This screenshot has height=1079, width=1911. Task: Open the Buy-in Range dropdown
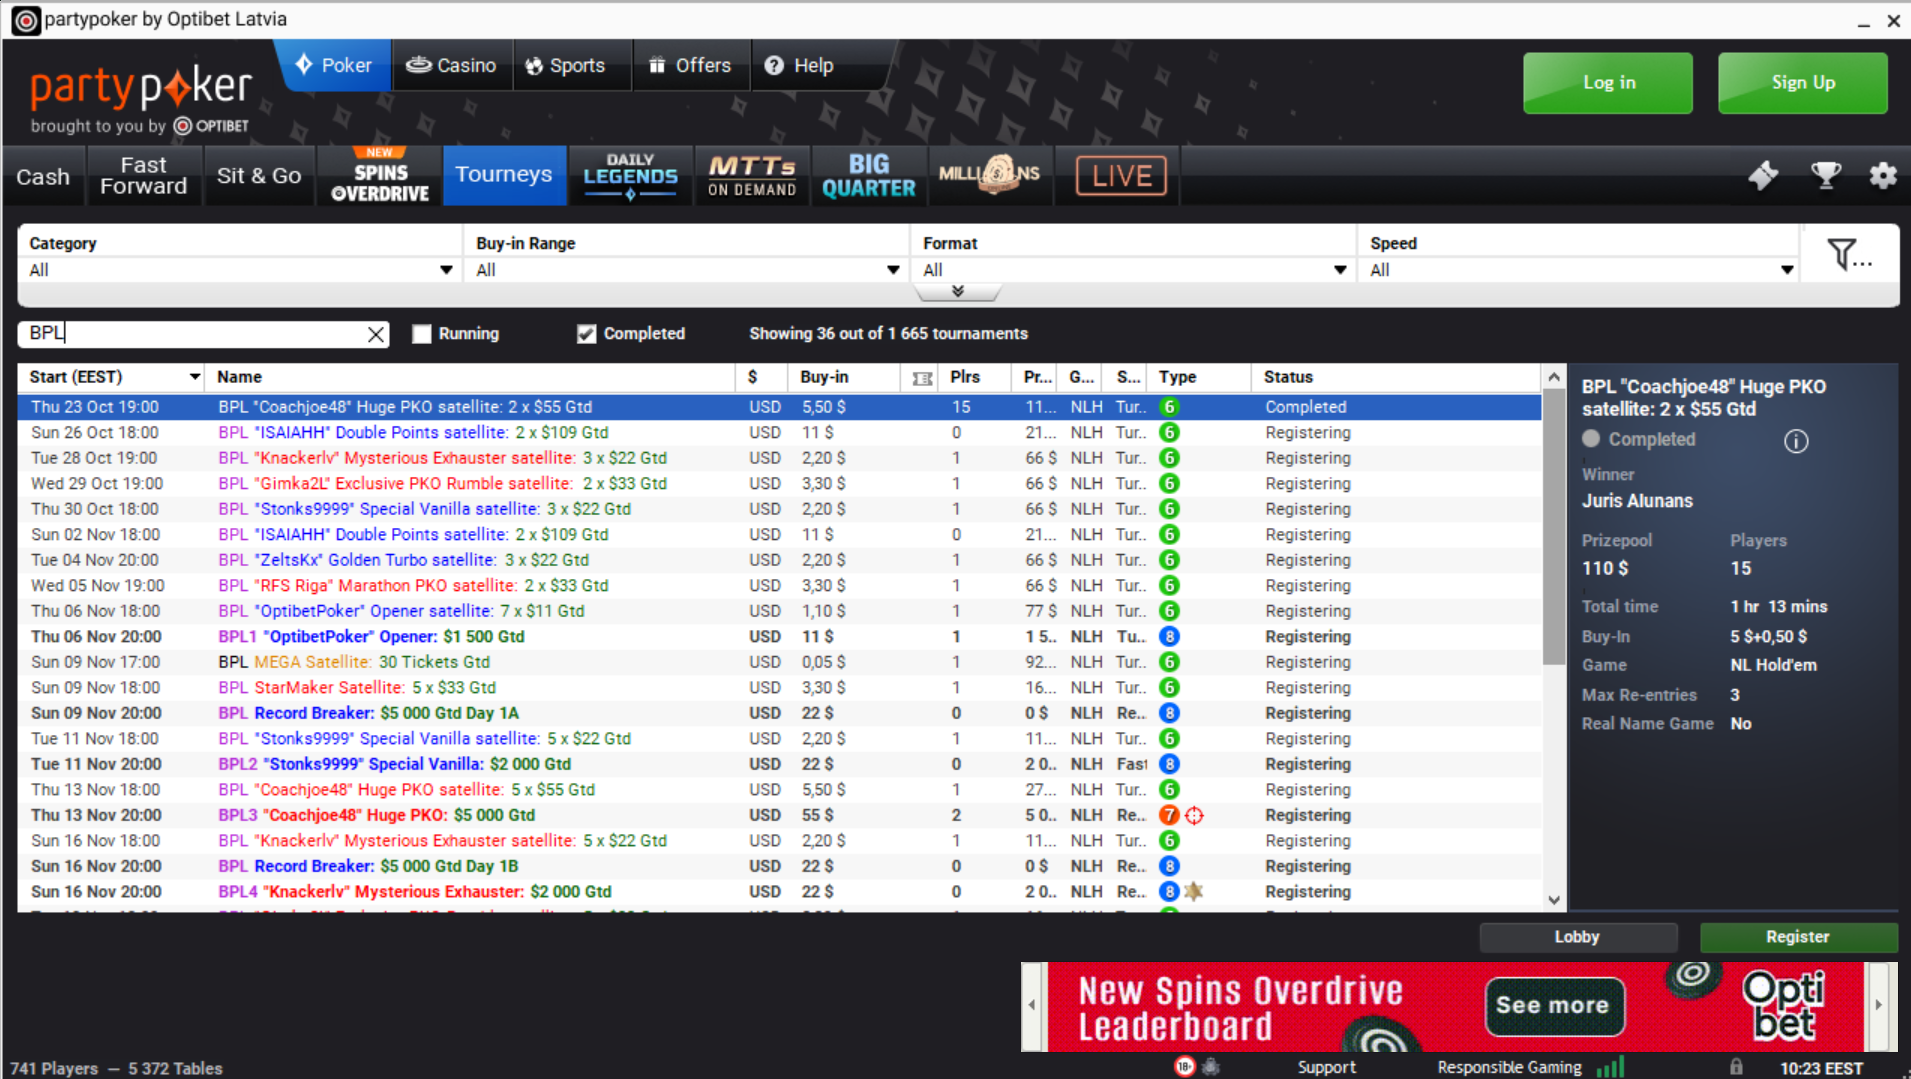click(x=687, y=270)
